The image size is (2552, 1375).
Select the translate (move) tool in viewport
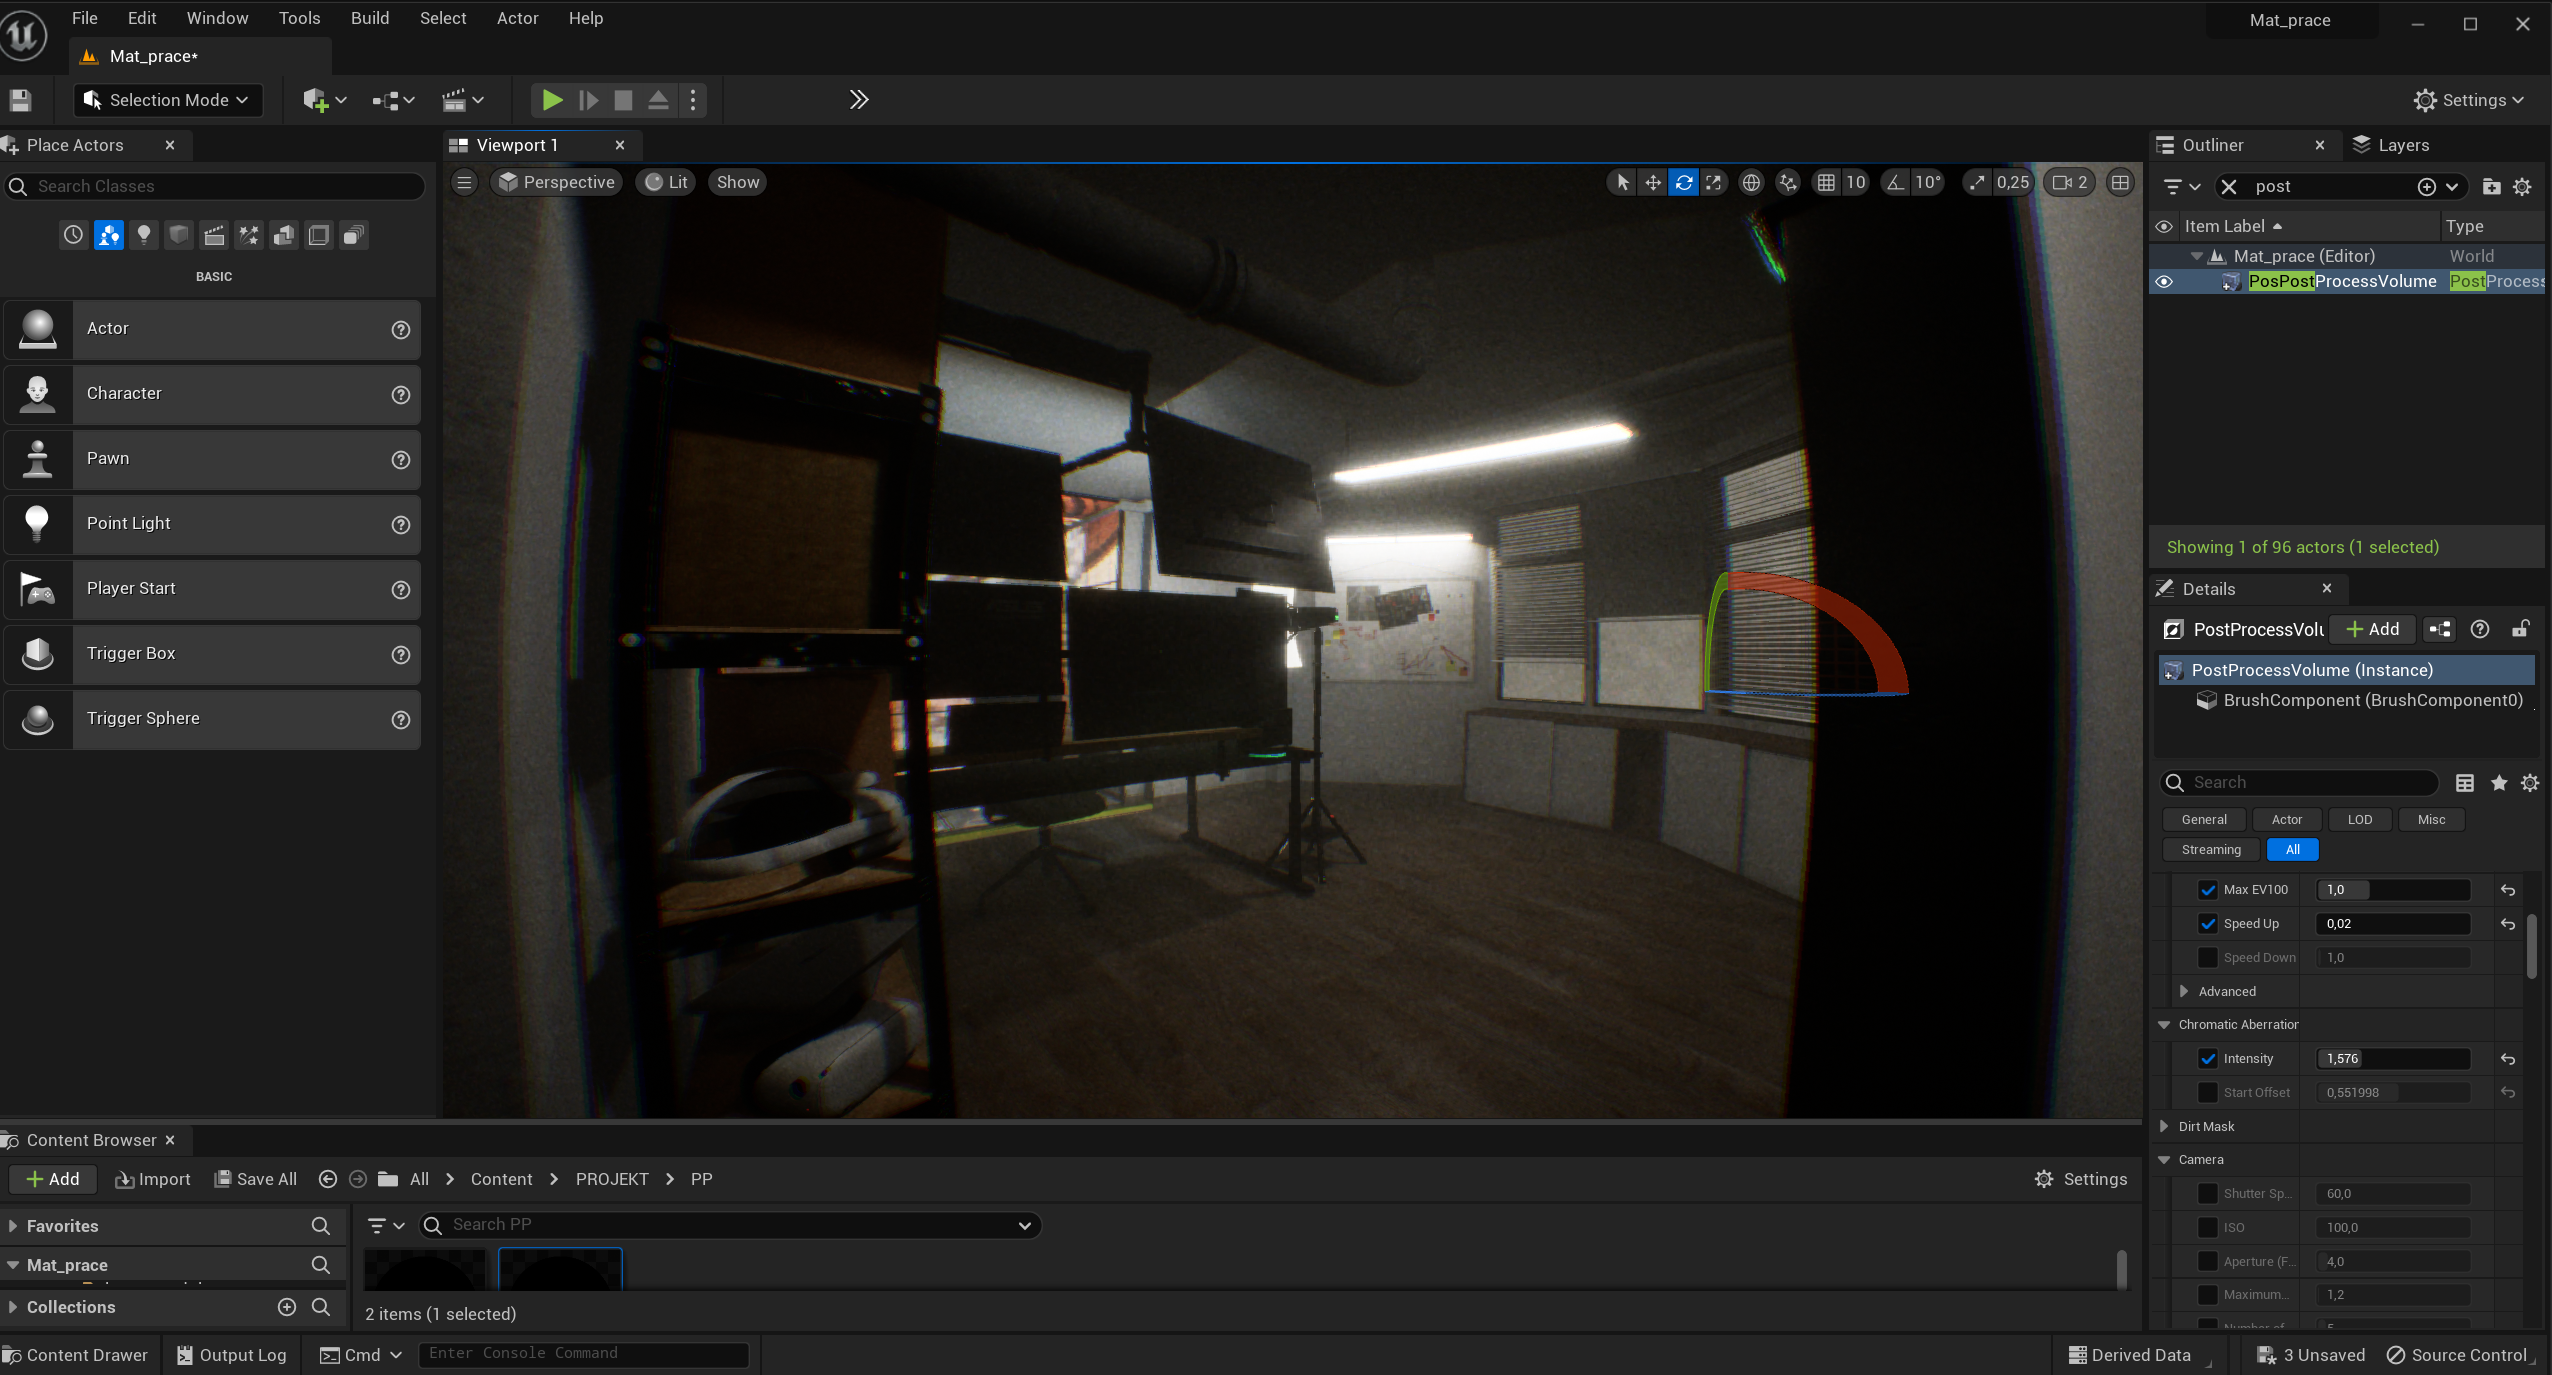click(1653, 182)
